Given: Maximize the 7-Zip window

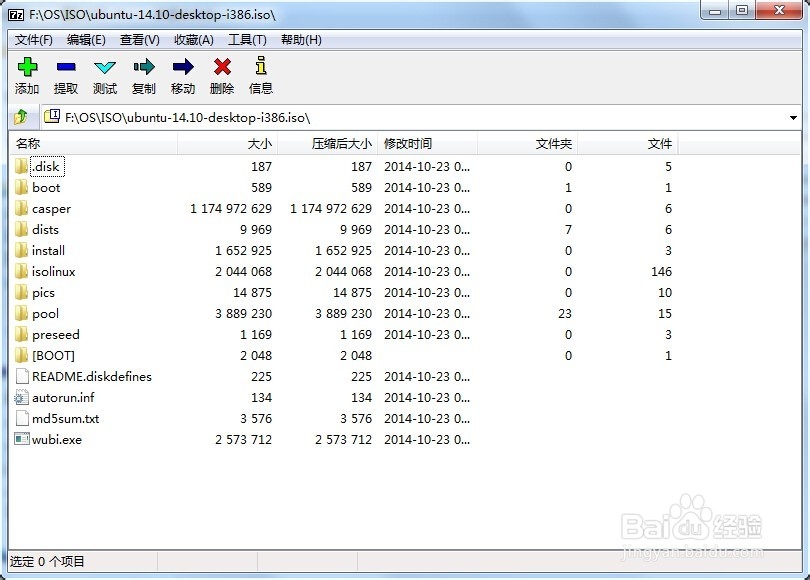Looking at the screenshot, I should click(x=742, y=10).
